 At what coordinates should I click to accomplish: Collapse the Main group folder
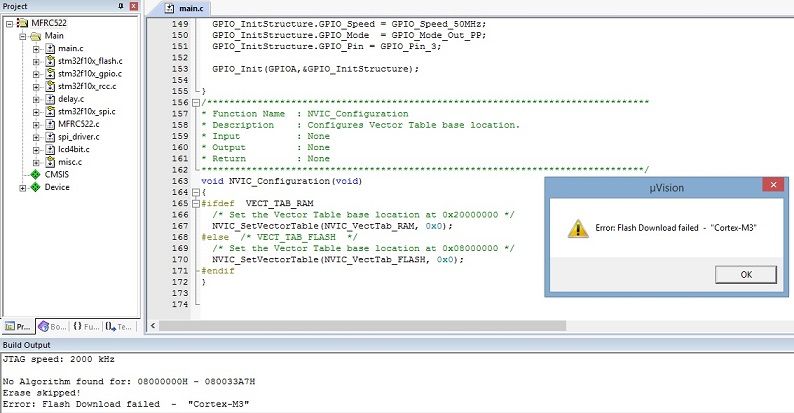[x=23, y=36]
